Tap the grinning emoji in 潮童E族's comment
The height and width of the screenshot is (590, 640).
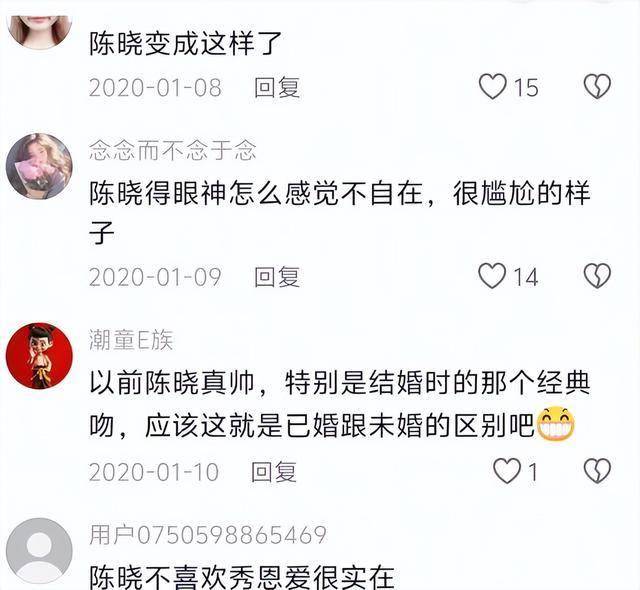(556, 425)
